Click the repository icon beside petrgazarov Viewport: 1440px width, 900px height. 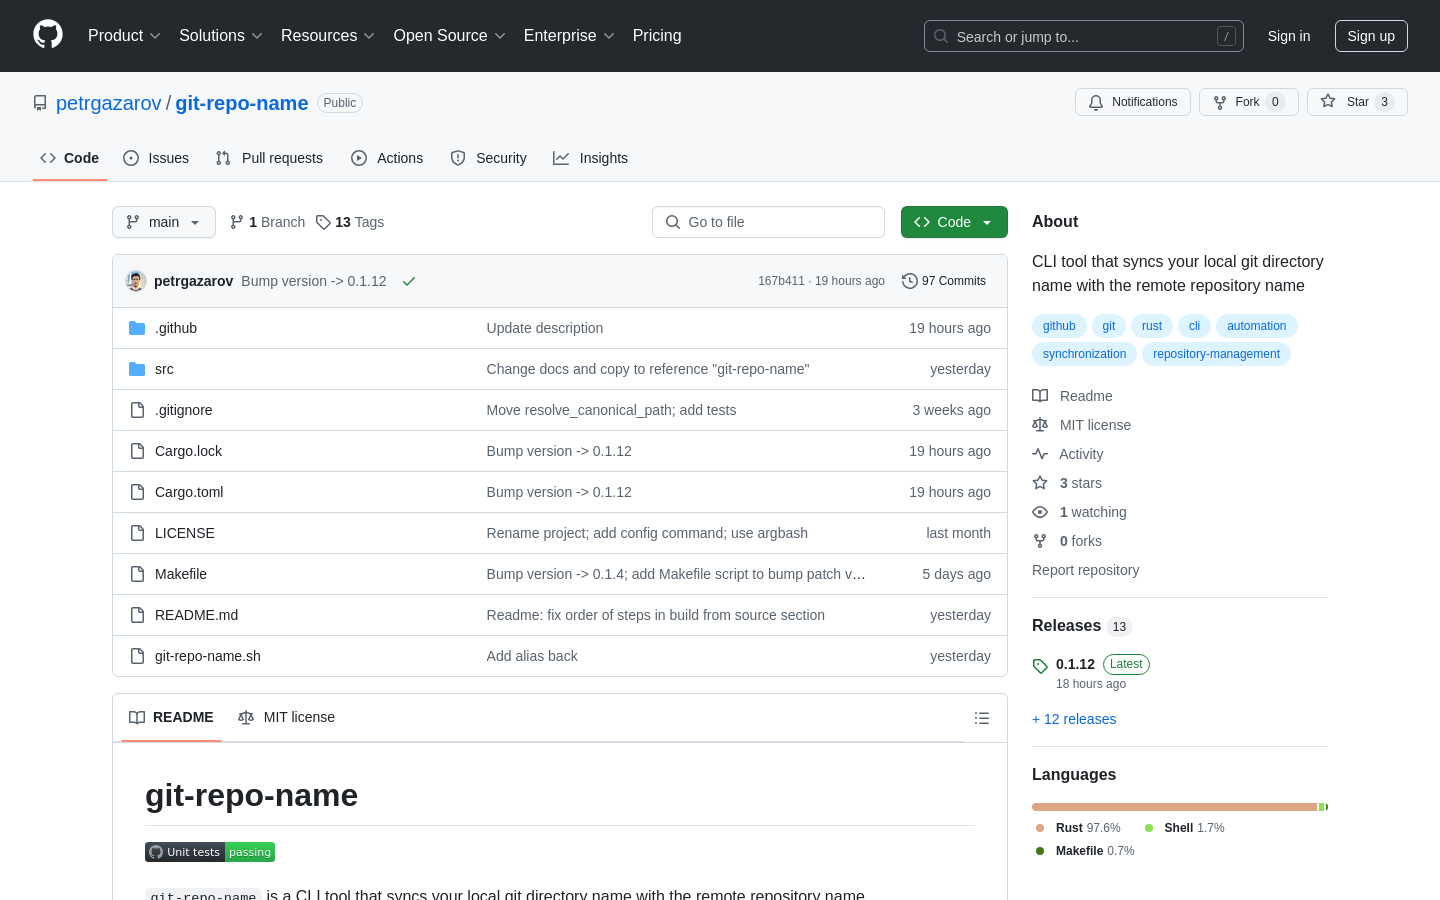tap(40, 103)
